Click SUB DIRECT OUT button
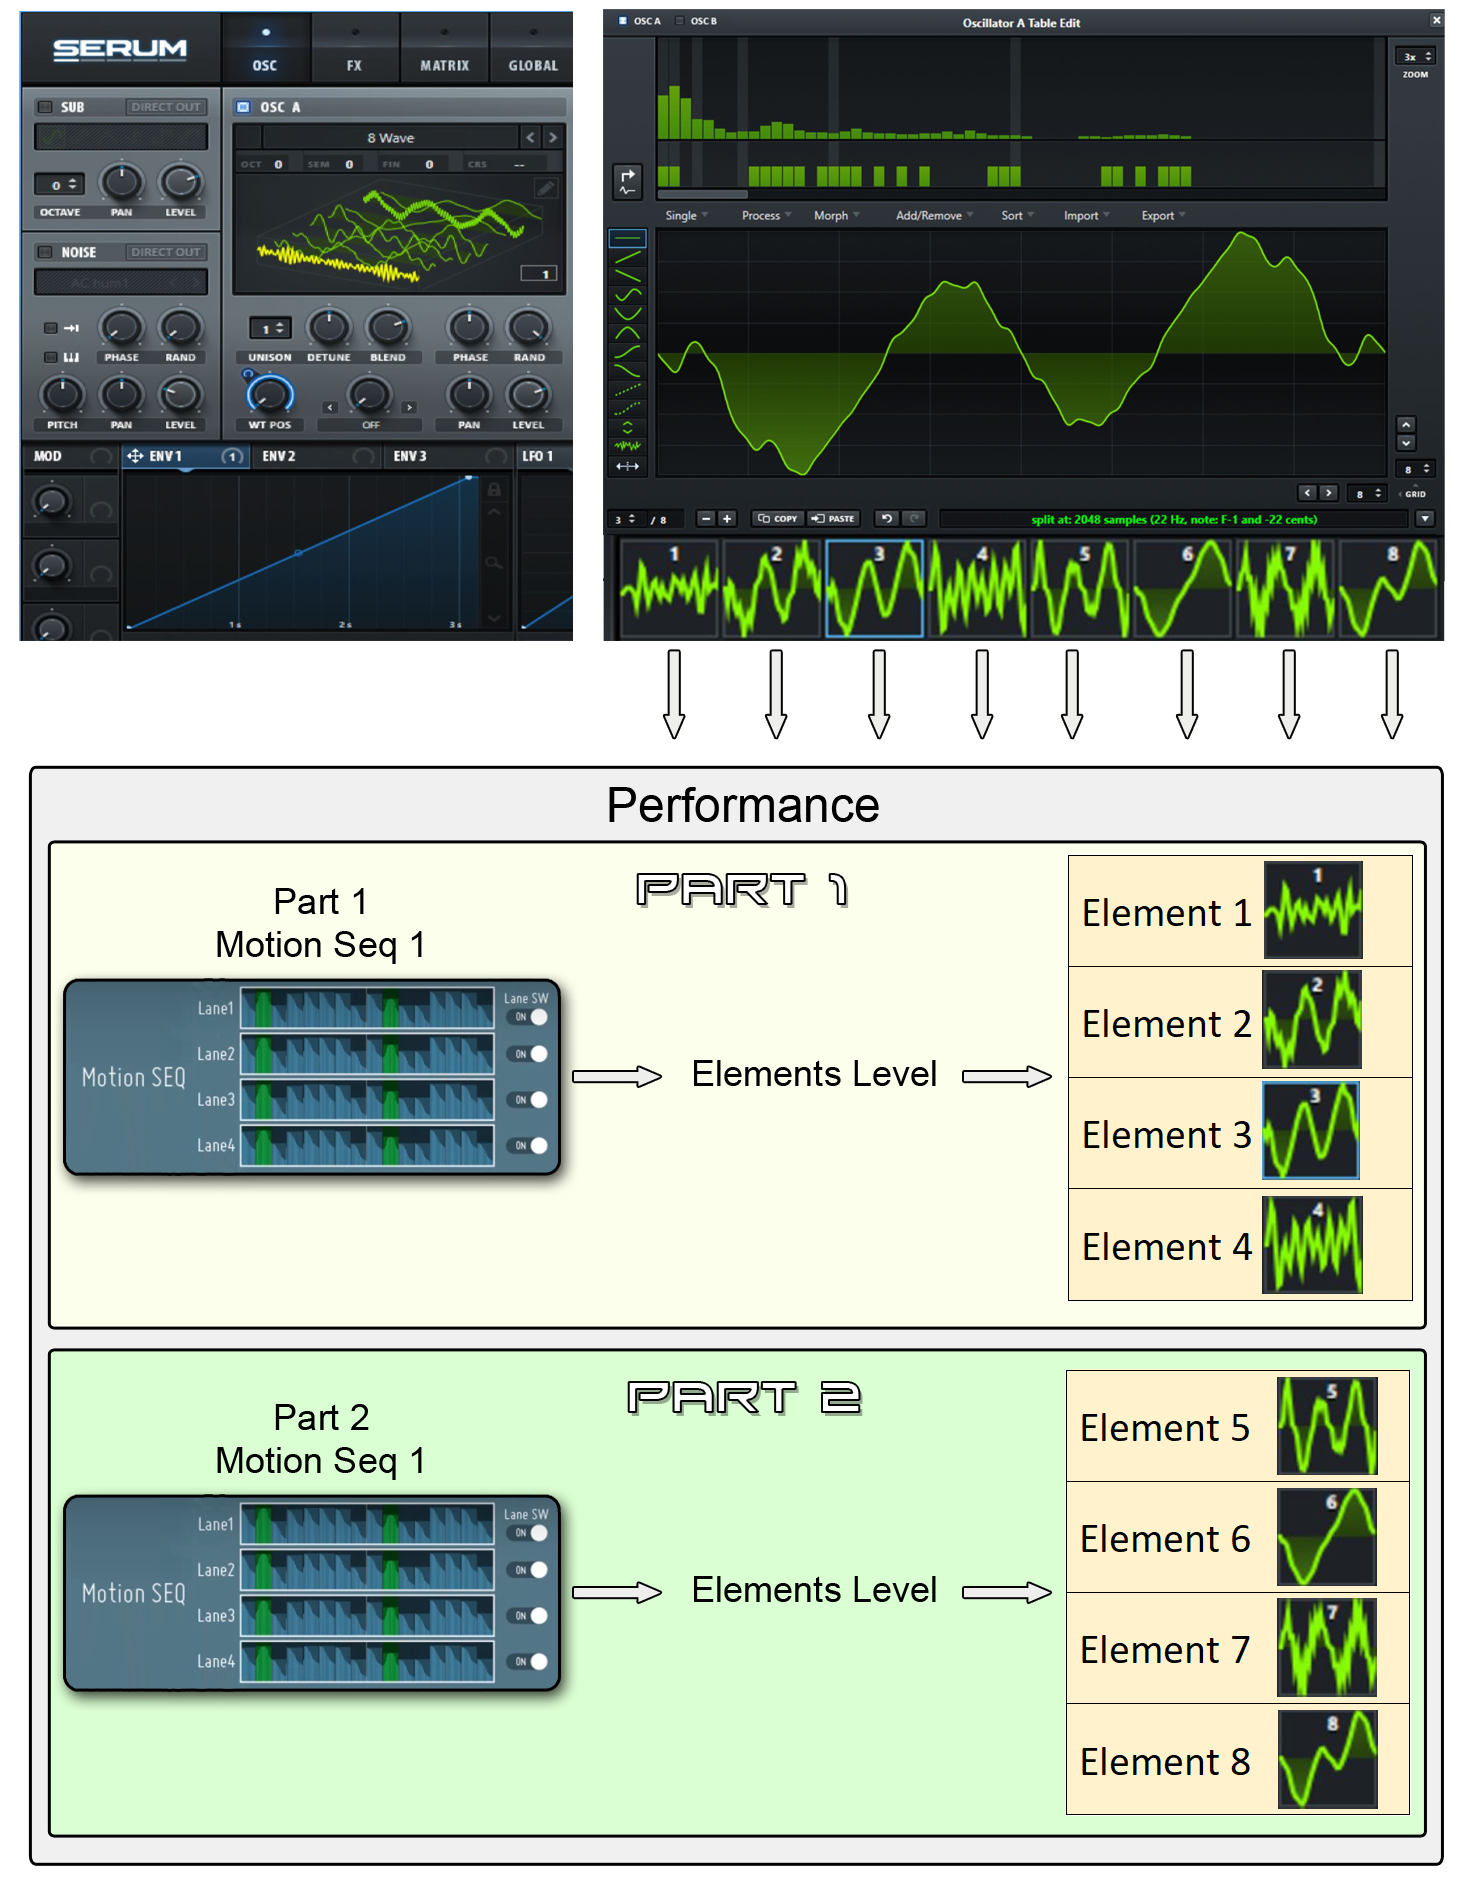Screen dimensions: 1464x1890 click(x=166, y=107)
